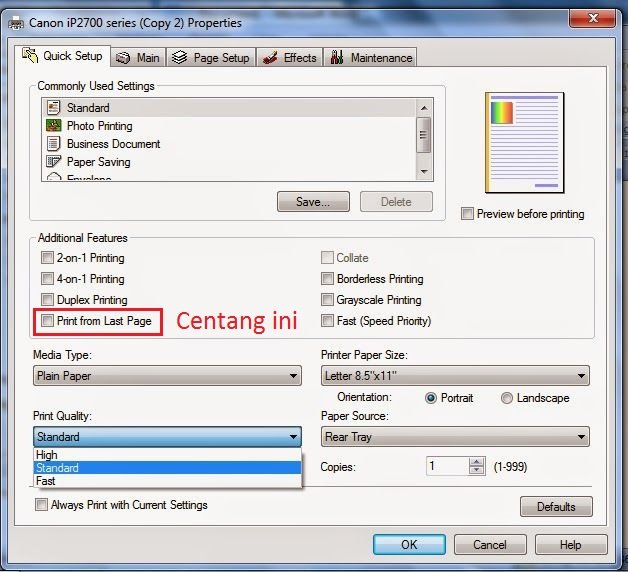Increase Copies with the up arrow
Image resolution: width=628 pixels, height=572 pixels.
coord(477,462)
